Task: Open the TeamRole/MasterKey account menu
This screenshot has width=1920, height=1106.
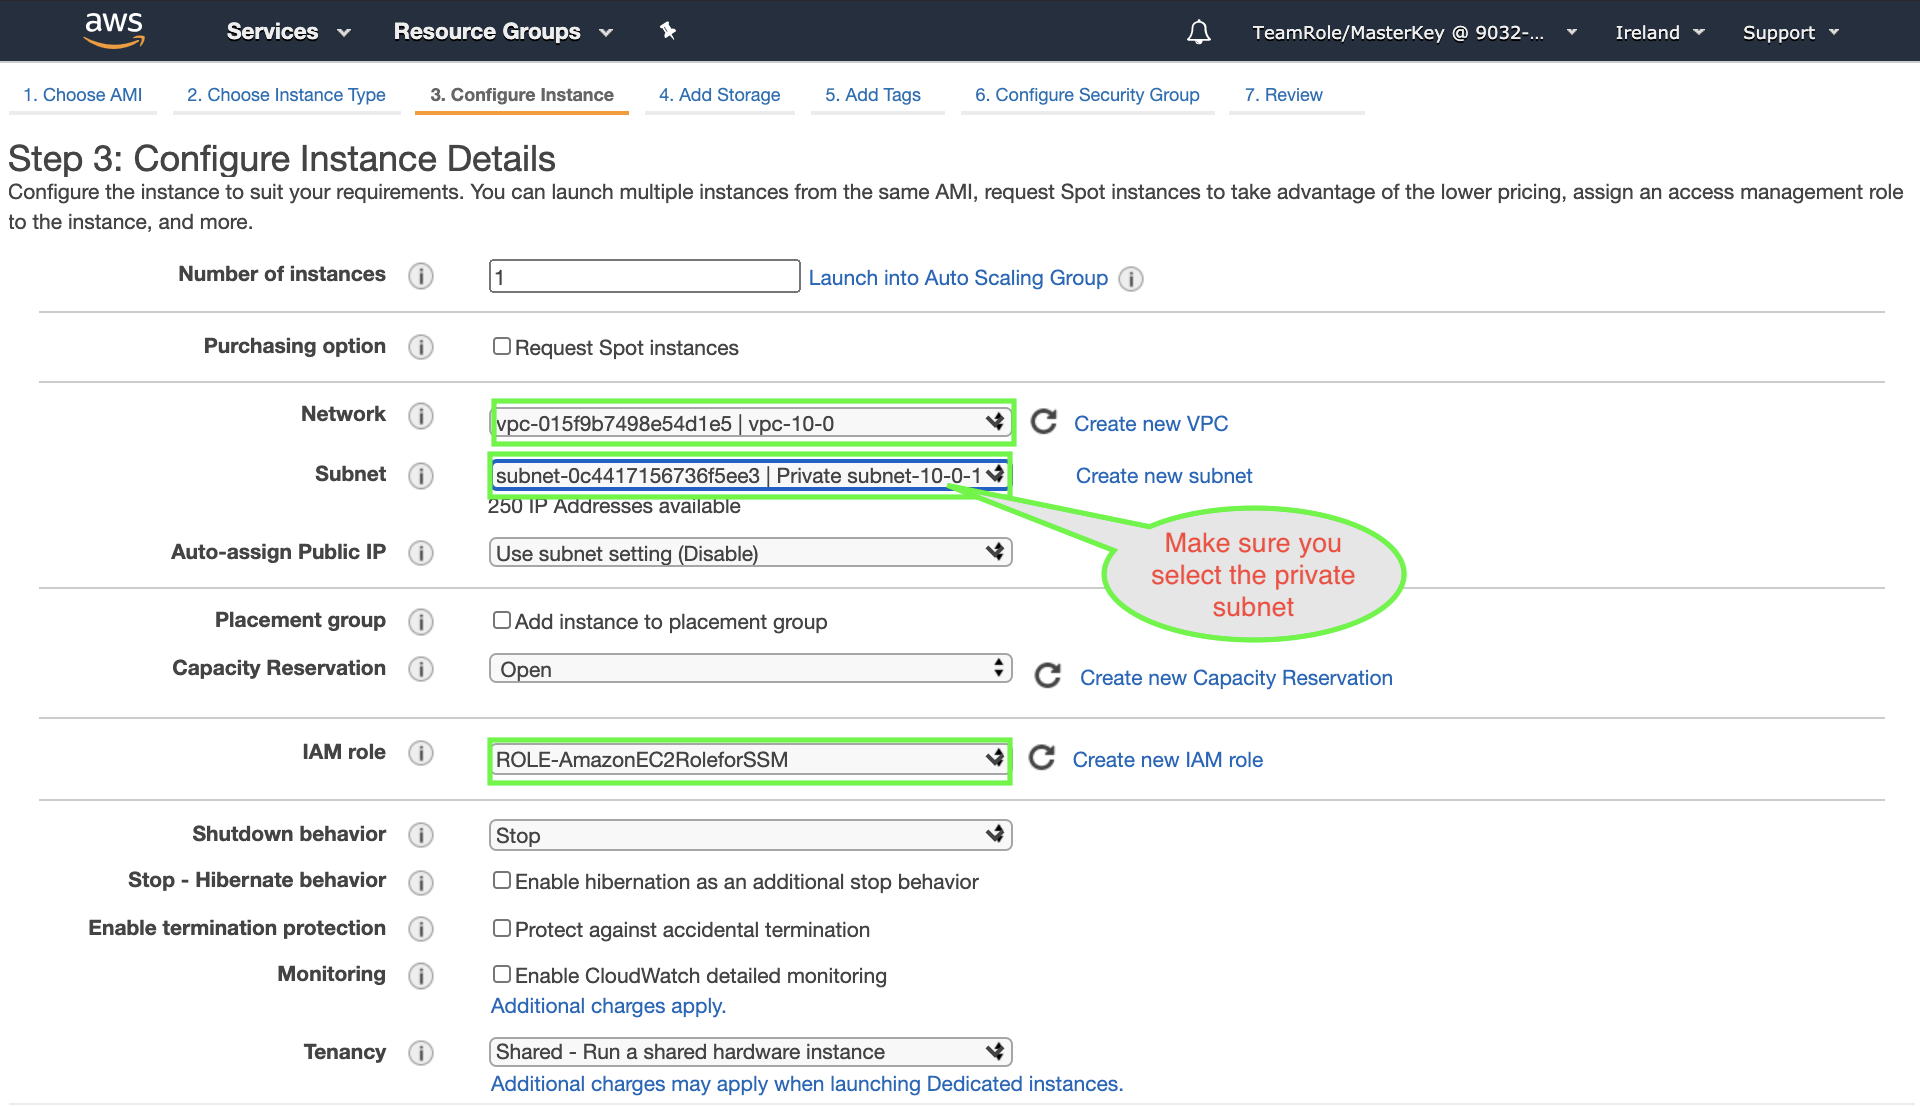Action: coord(1414,32)
